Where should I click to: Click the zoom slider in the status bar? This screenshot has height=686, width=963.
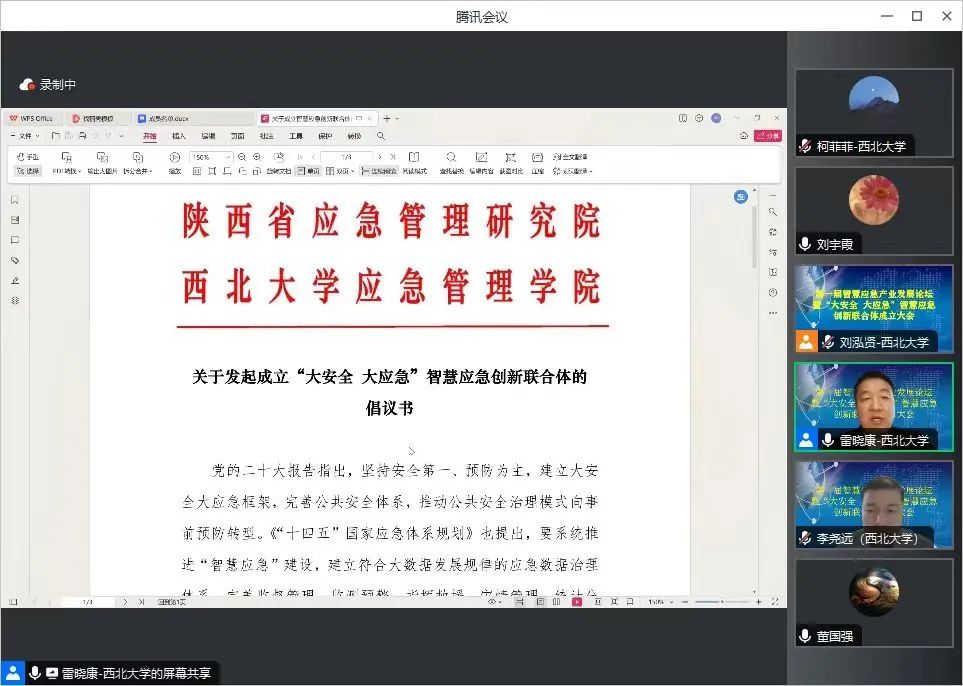(x=722, y=602)
